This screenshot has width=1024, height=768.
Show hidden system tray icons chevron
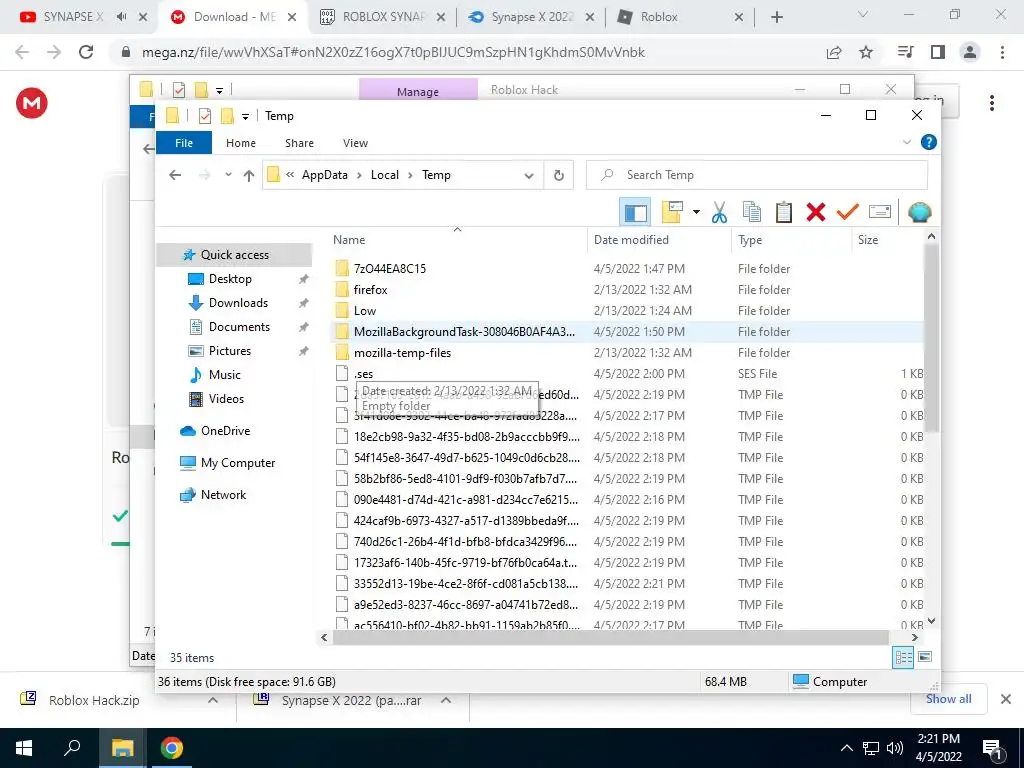click(x=846, y=748)
